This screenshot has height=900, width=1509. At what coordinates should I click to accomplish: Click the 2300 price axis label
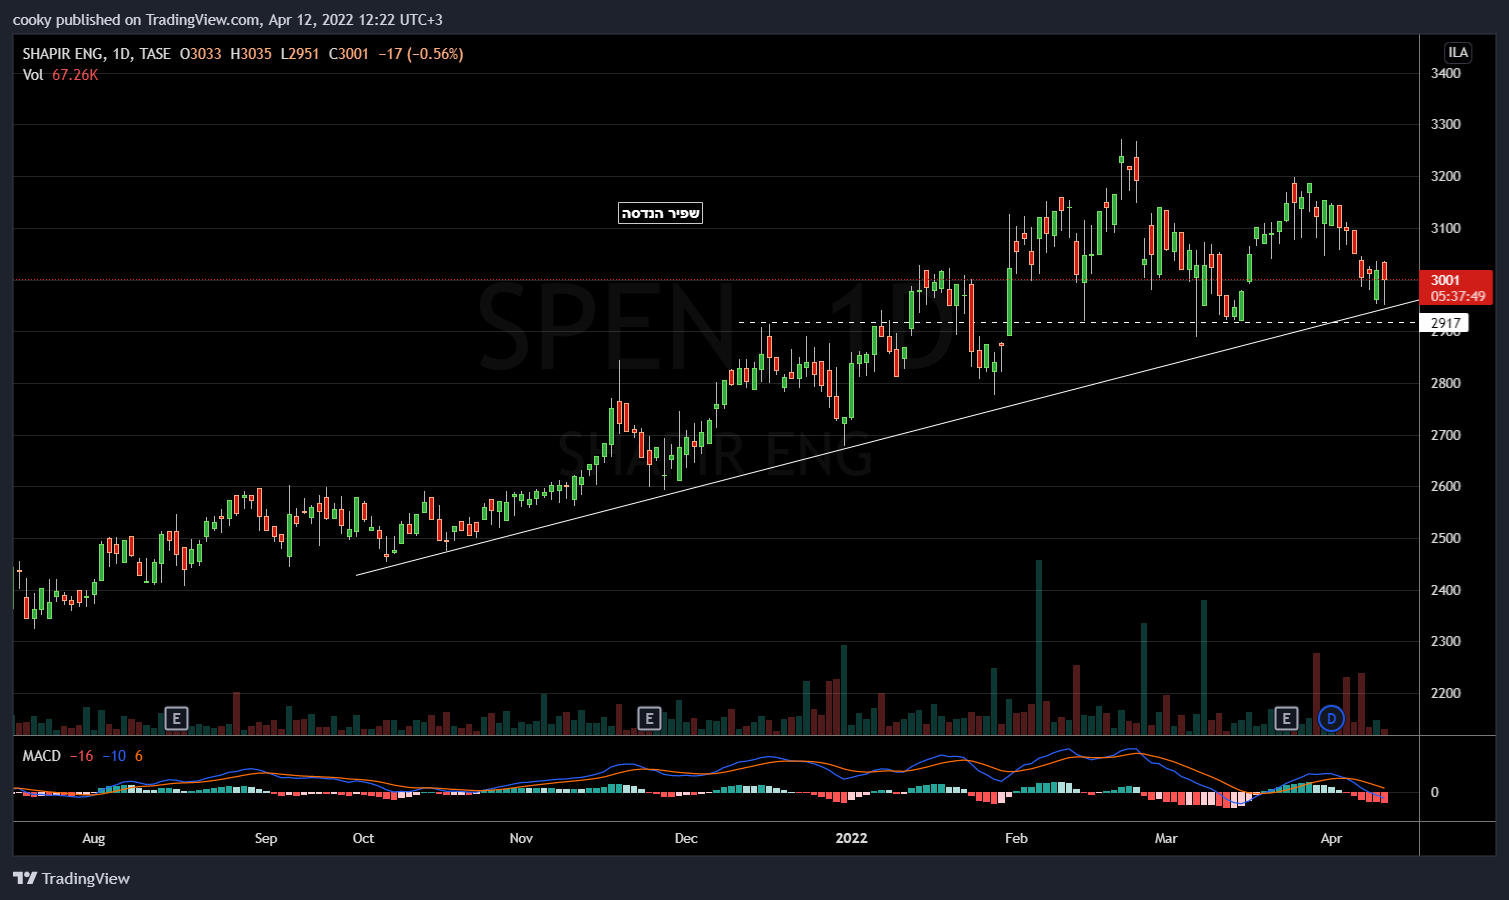[1446, 642]
